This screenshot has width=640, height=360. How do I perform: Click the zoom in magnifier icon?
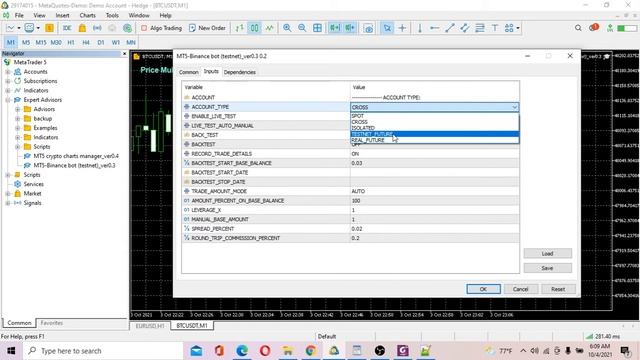click(x=287, y=28)
